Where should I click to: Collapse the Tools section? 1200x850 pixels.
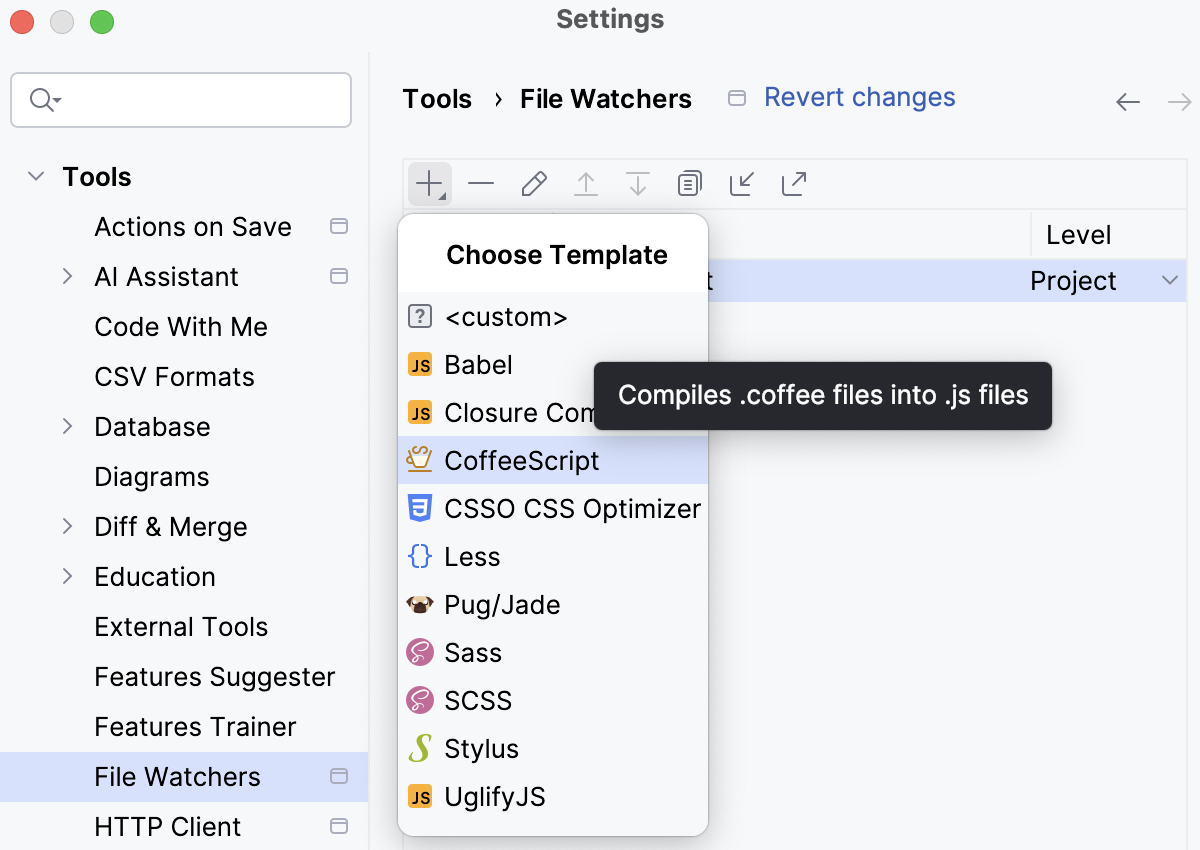(x=36, y=176)
